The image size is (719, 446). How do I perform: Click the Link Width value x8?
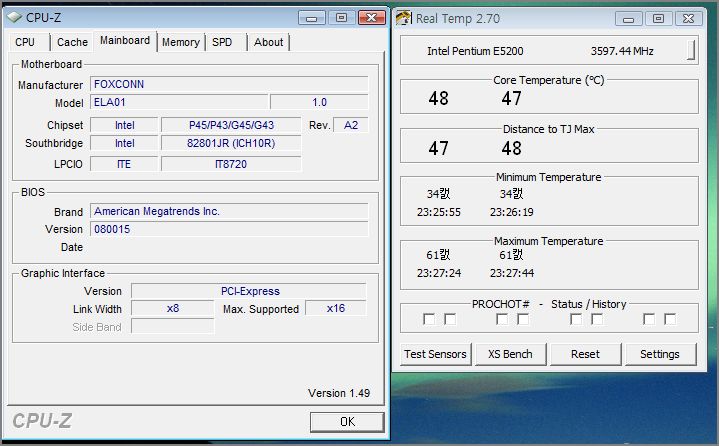[x=172, y=308]
